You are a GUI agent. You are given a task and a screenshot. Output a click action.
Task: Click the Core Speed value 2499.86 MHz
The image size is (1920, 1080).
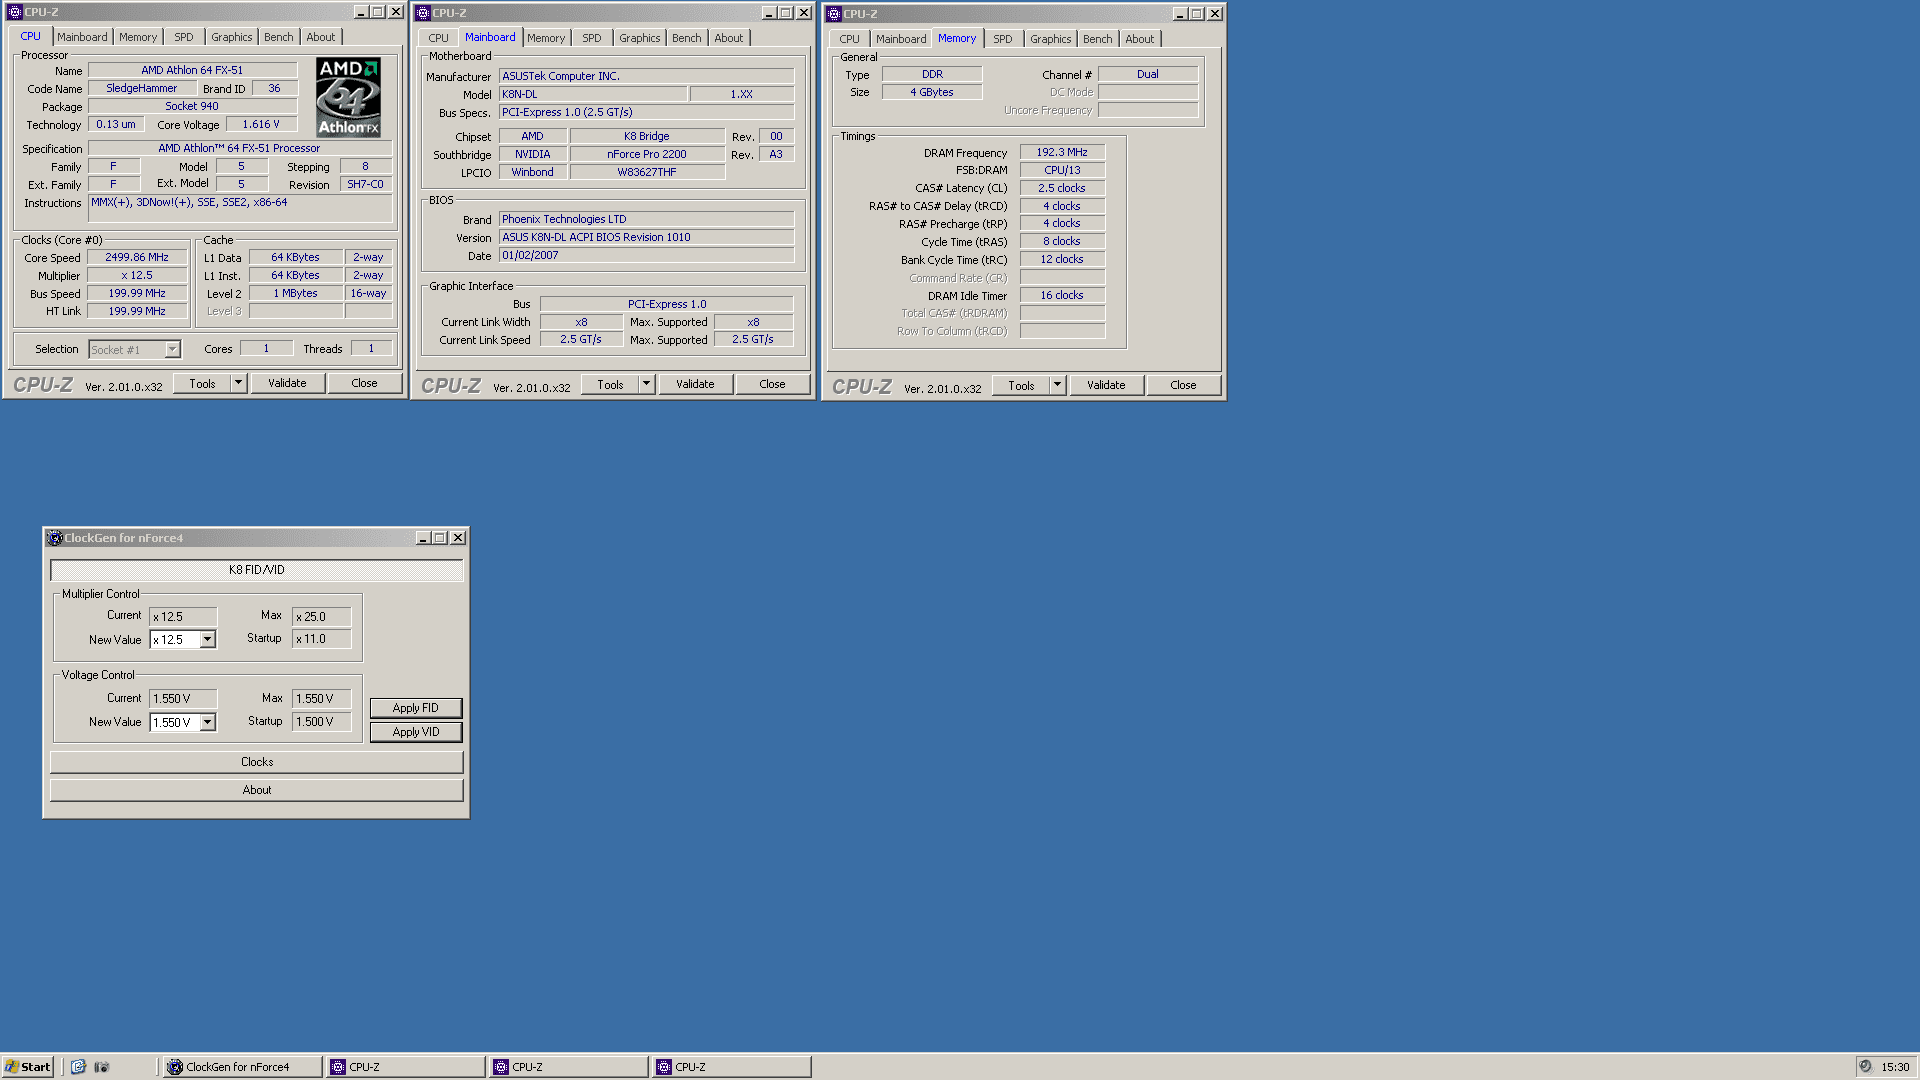pyautogui.click(x=137, y=257)
